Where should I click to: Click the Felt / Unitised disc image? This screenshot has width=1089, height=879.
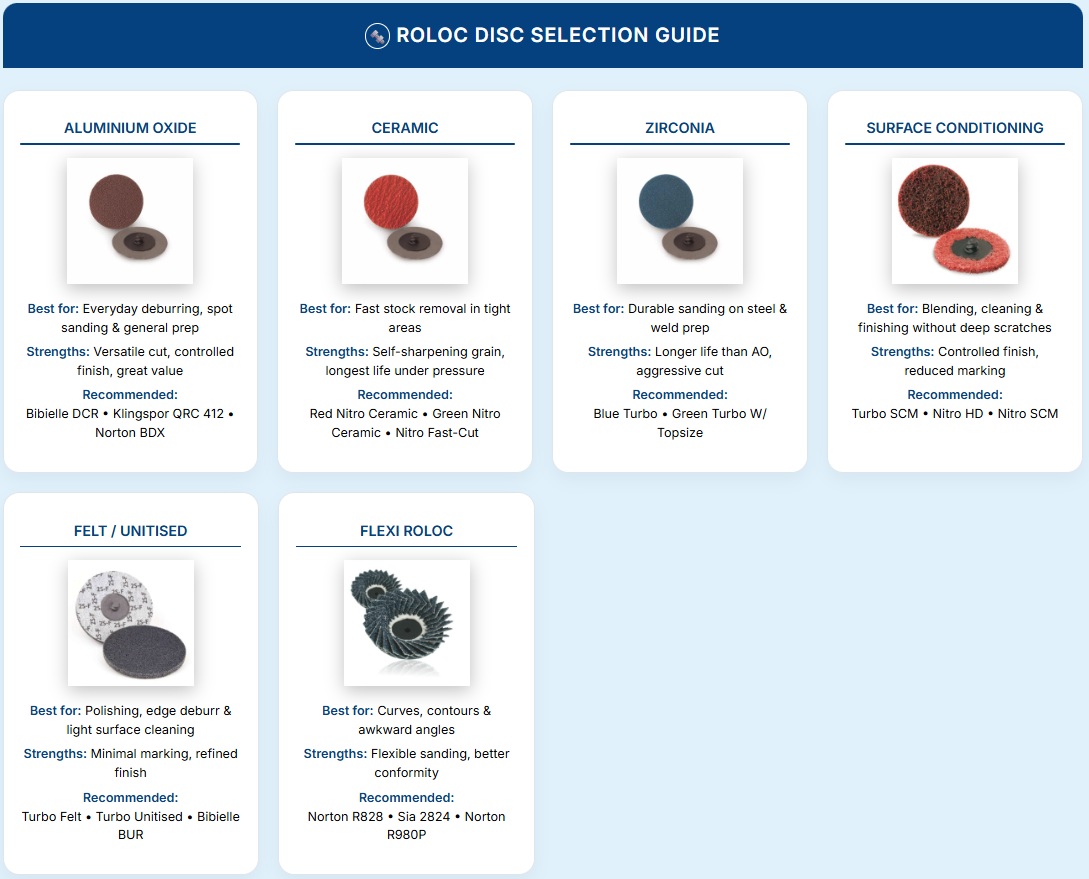[x=130, y=622]
